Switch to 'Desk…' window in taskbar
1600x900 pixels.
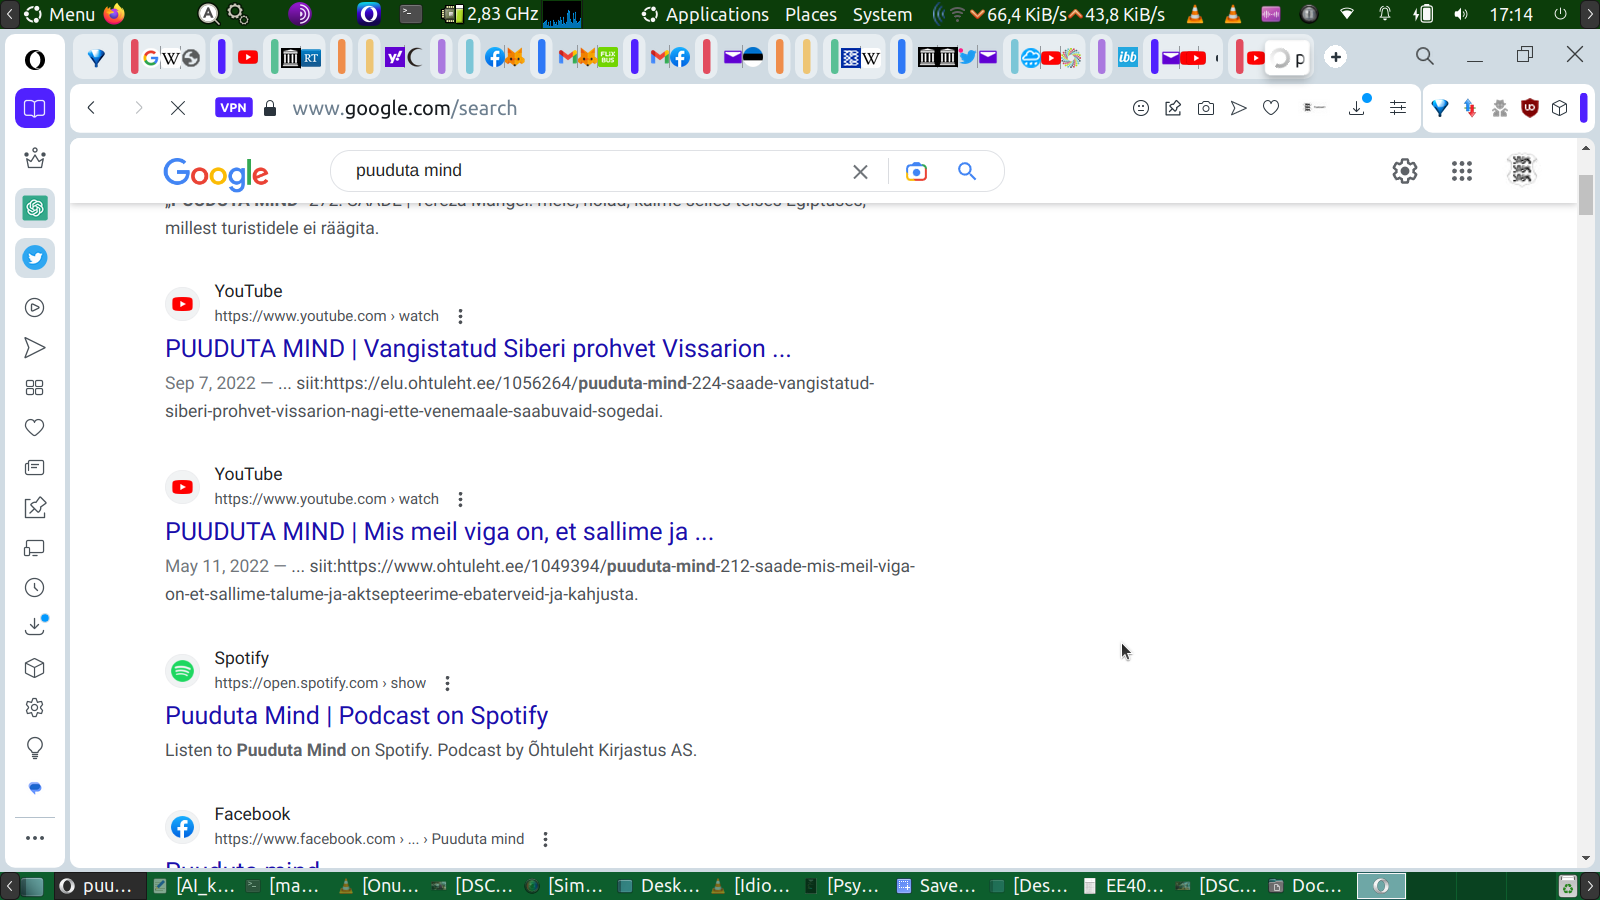click(x=659, y=886)
